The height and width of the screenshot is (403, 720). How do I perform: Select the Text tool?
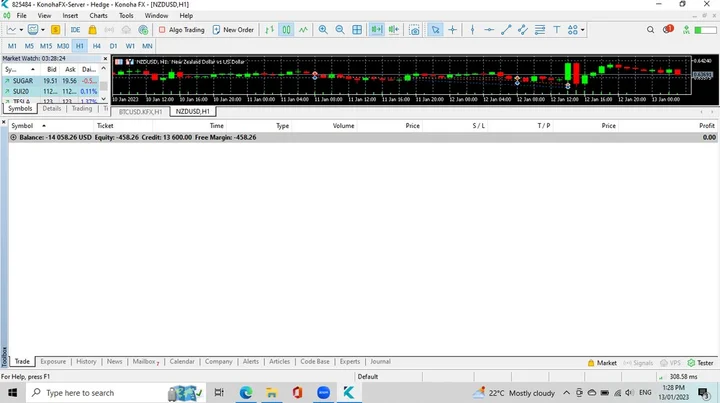557,30
